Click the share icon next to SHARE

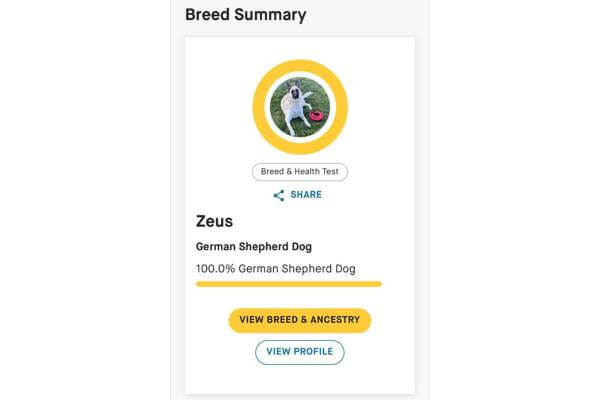[x=279, y=195]
